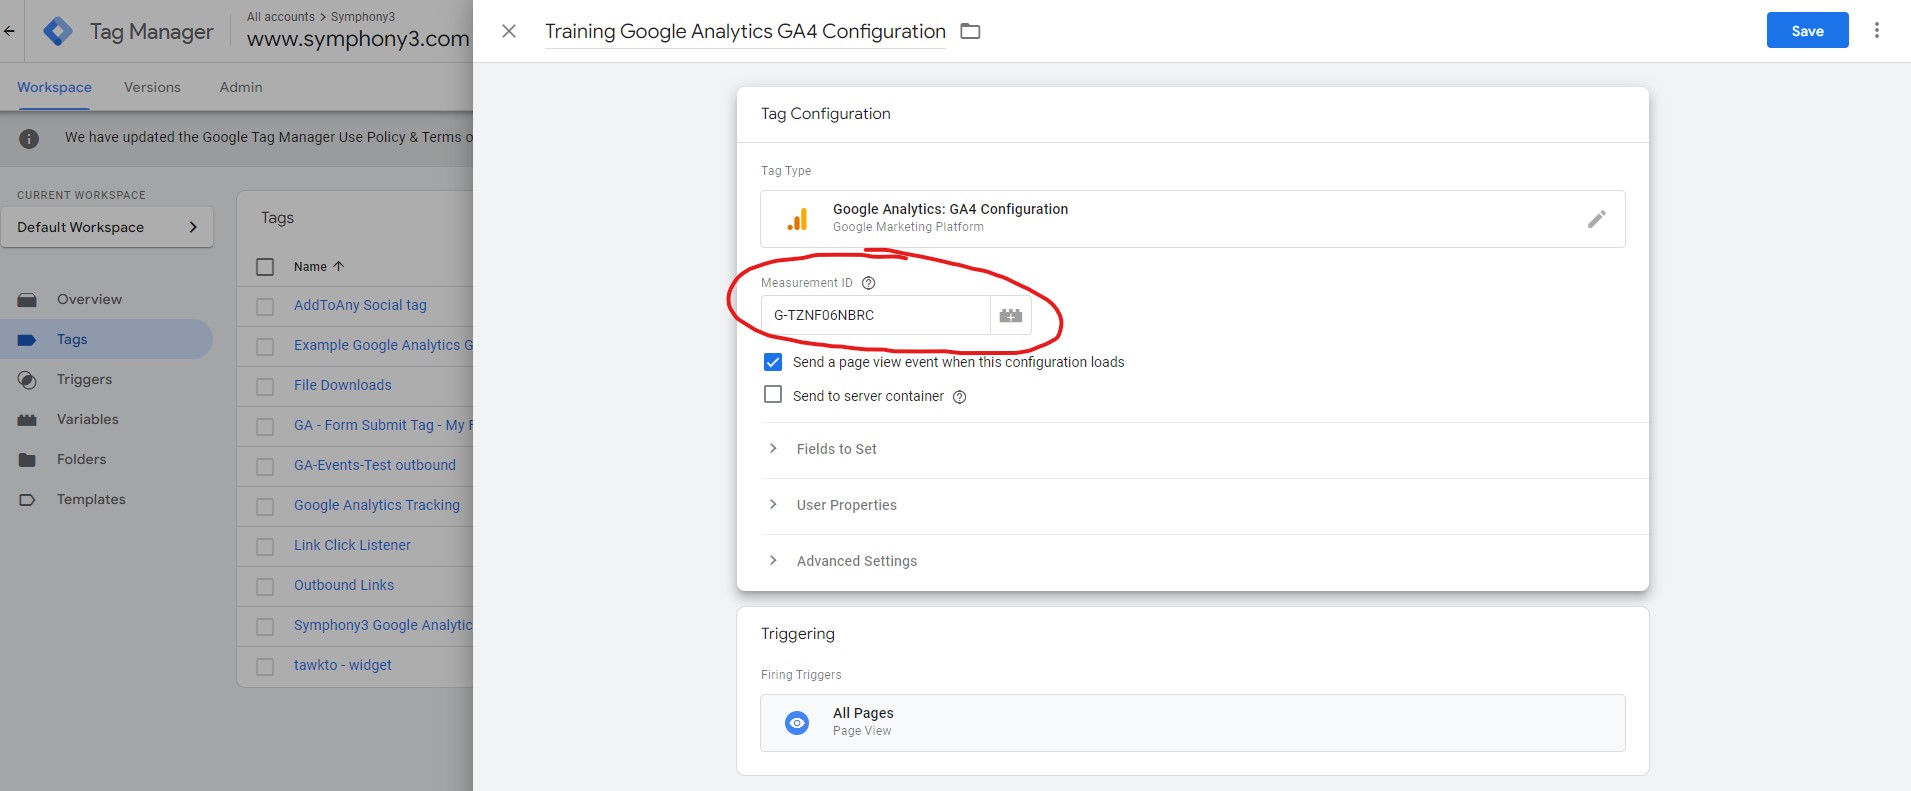The height and width of the screenshot is (791, 1911).
Task: Save the tag configuration
Action: [x=1807, y=30]
